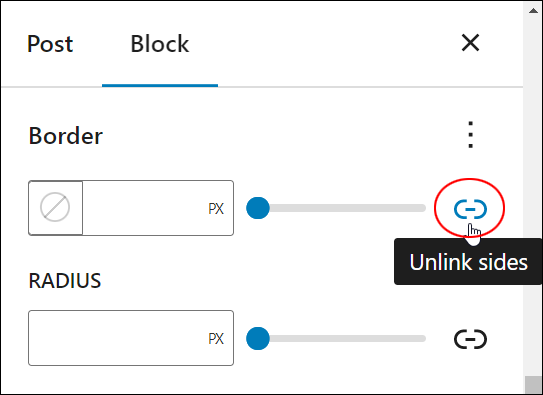Select the Block tab
Viewport: 543px width, 395px height.
pyautogui.click(x=160, y=44)
